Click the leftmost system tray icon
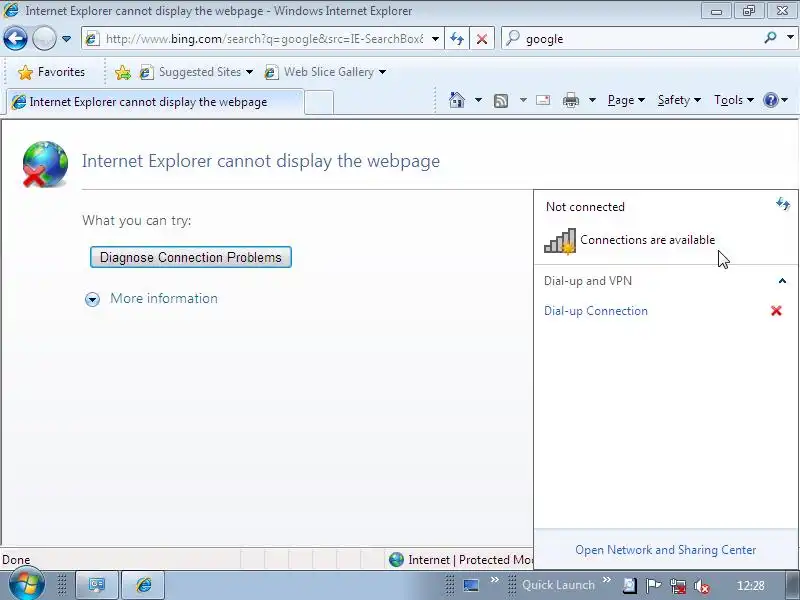 tap(629, 586)
